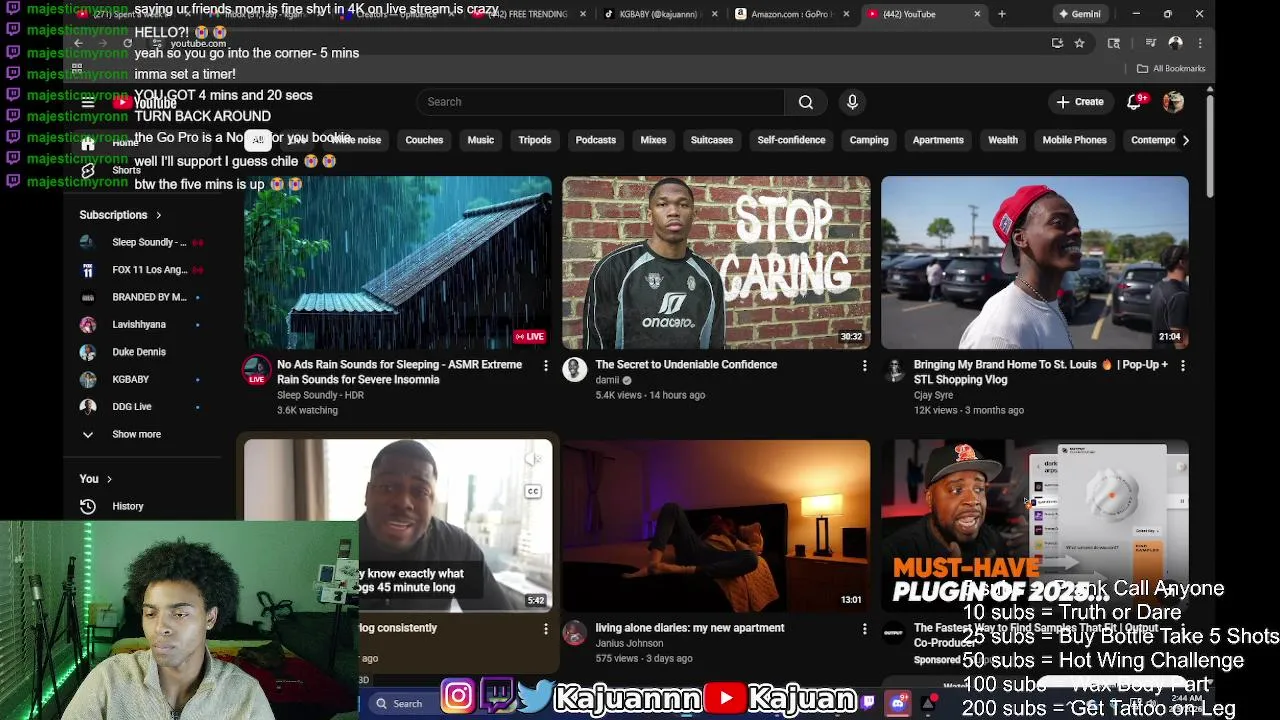1280x720 pixels.
Task: Open a new browser tab
Action: [x=1001, y=14]
